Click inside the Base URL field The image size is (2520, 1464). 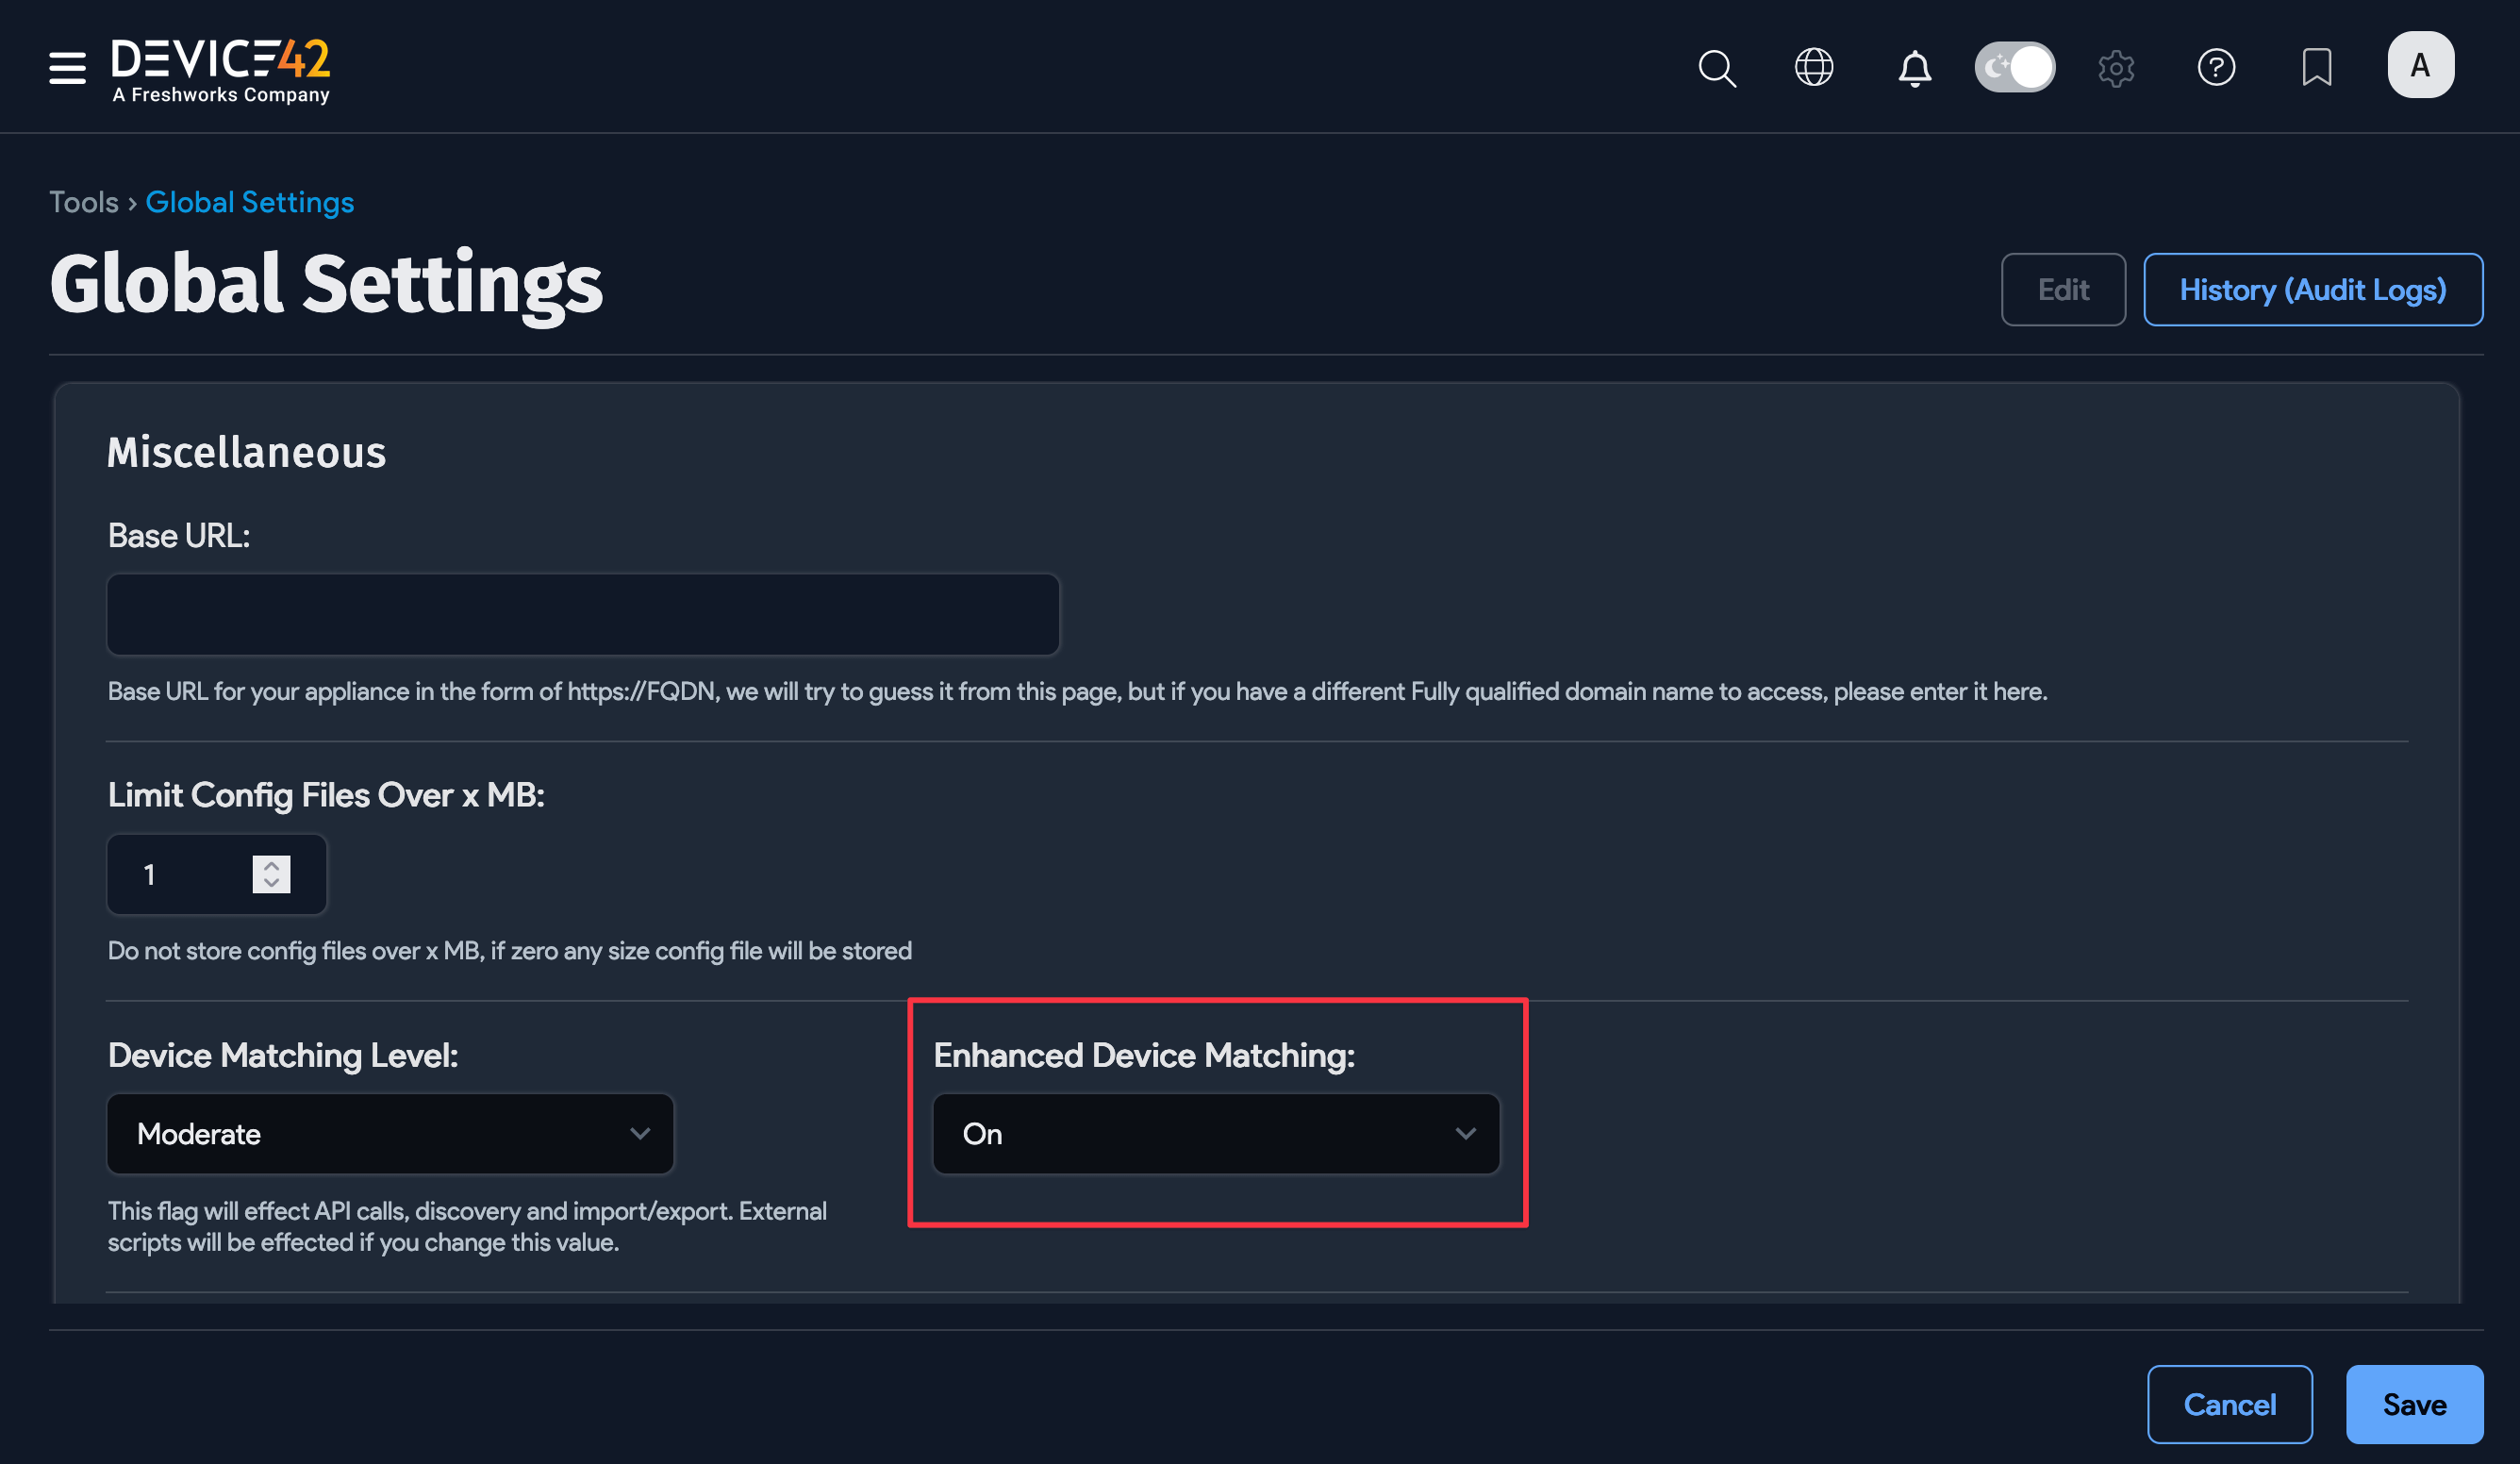[x=581, y=614]
